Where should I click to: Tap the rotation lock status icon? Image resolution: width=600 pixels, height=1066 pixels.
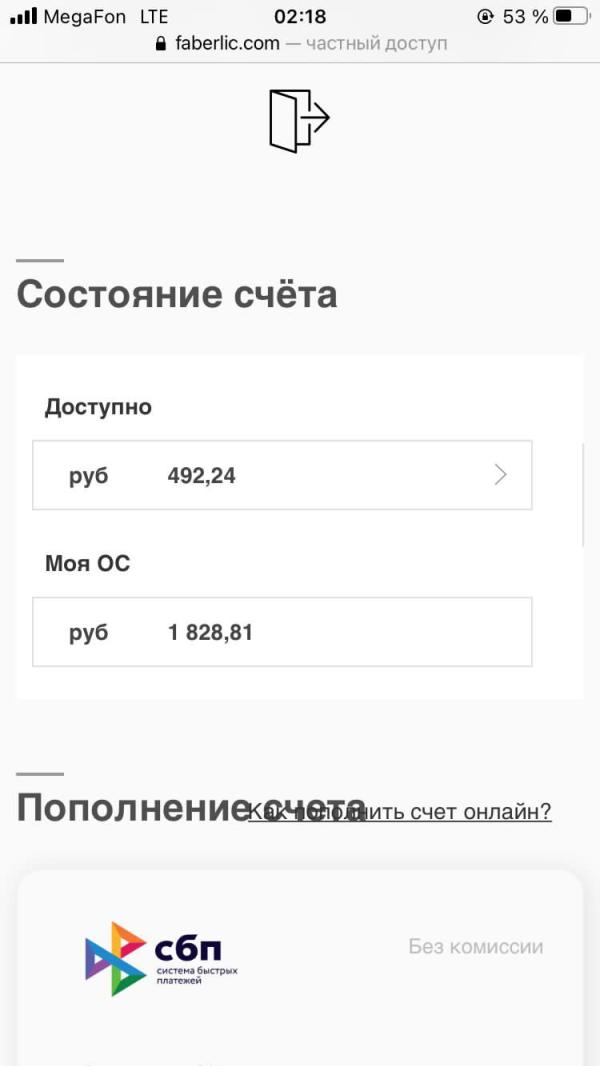485,16
